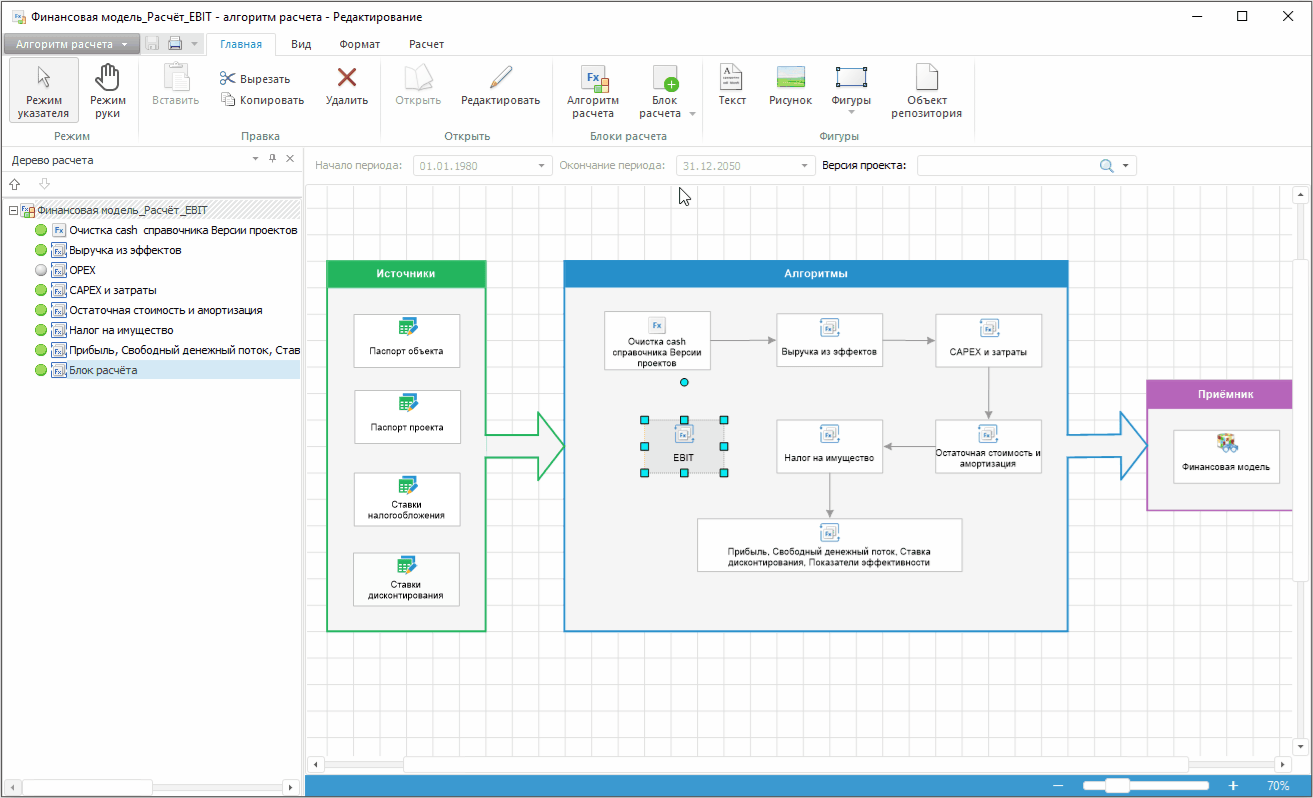Toggle status circle for Налог на имущество
Viewport: 1313px width, 798px height.
click(41, 330)
